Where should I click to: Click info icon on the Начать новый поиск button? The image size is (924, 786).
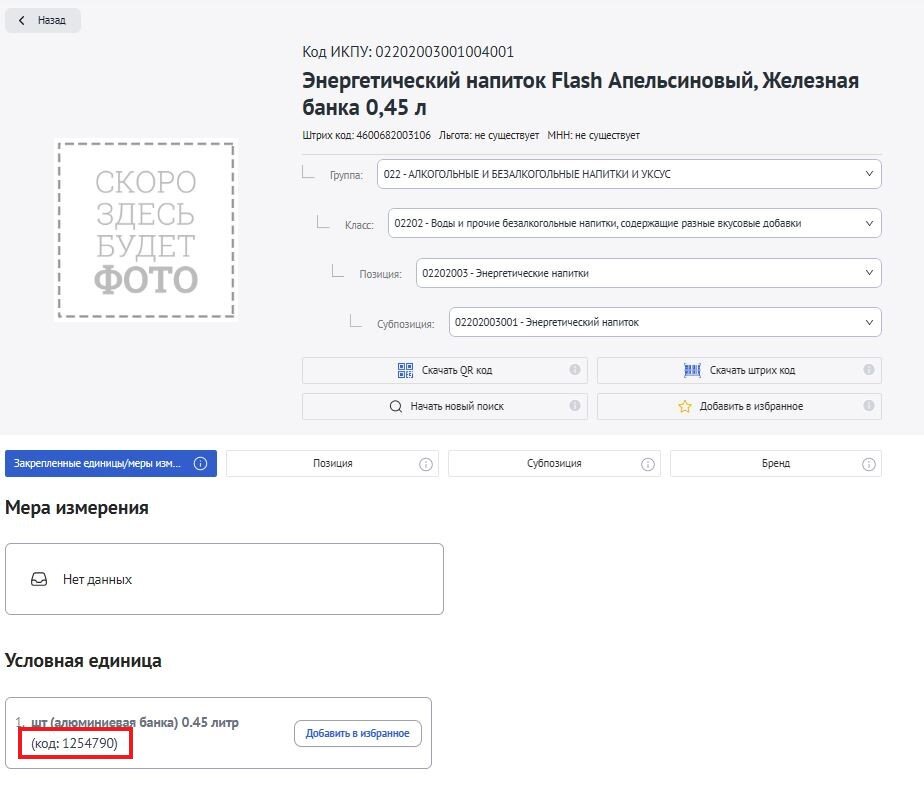[x=575, y=405]
